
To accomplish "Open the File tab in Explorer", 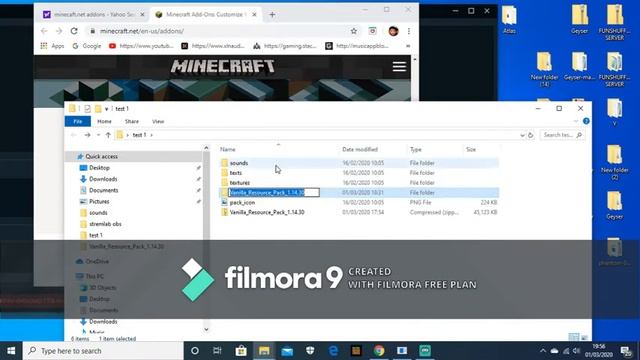I will 78,121.
